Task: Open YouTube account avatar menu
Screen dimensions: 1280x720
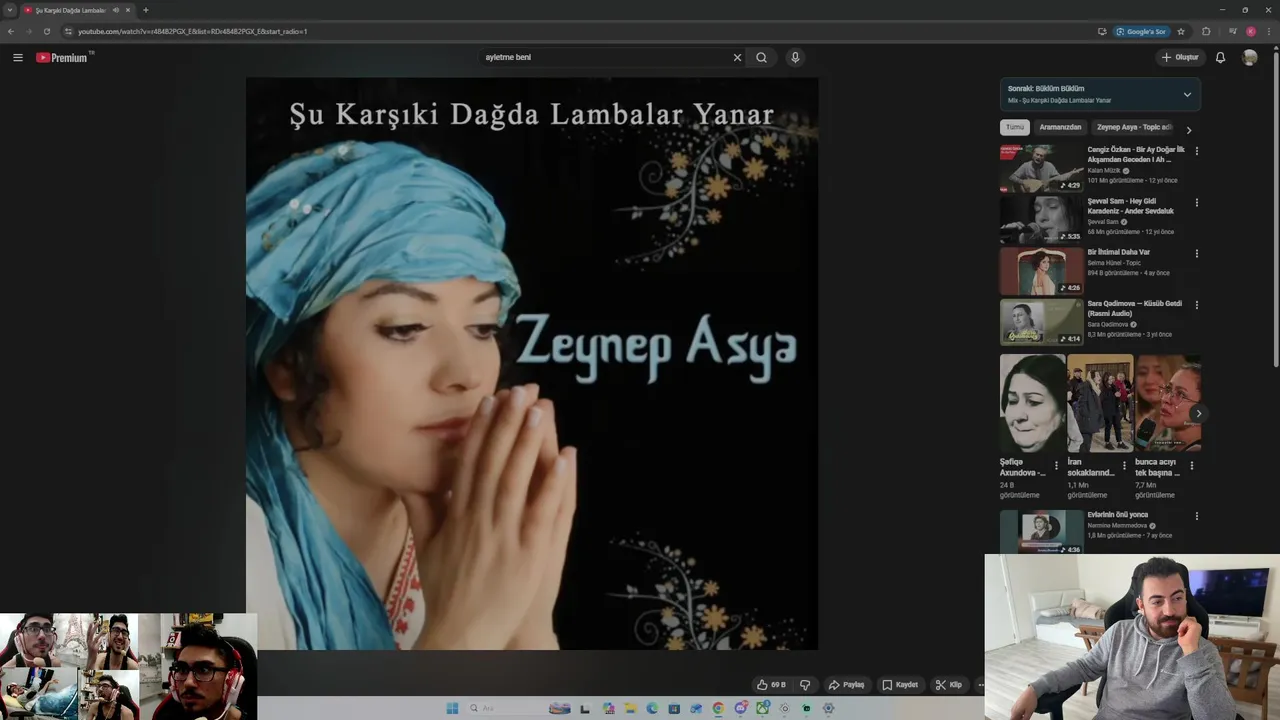Action: pos(1249,57)
